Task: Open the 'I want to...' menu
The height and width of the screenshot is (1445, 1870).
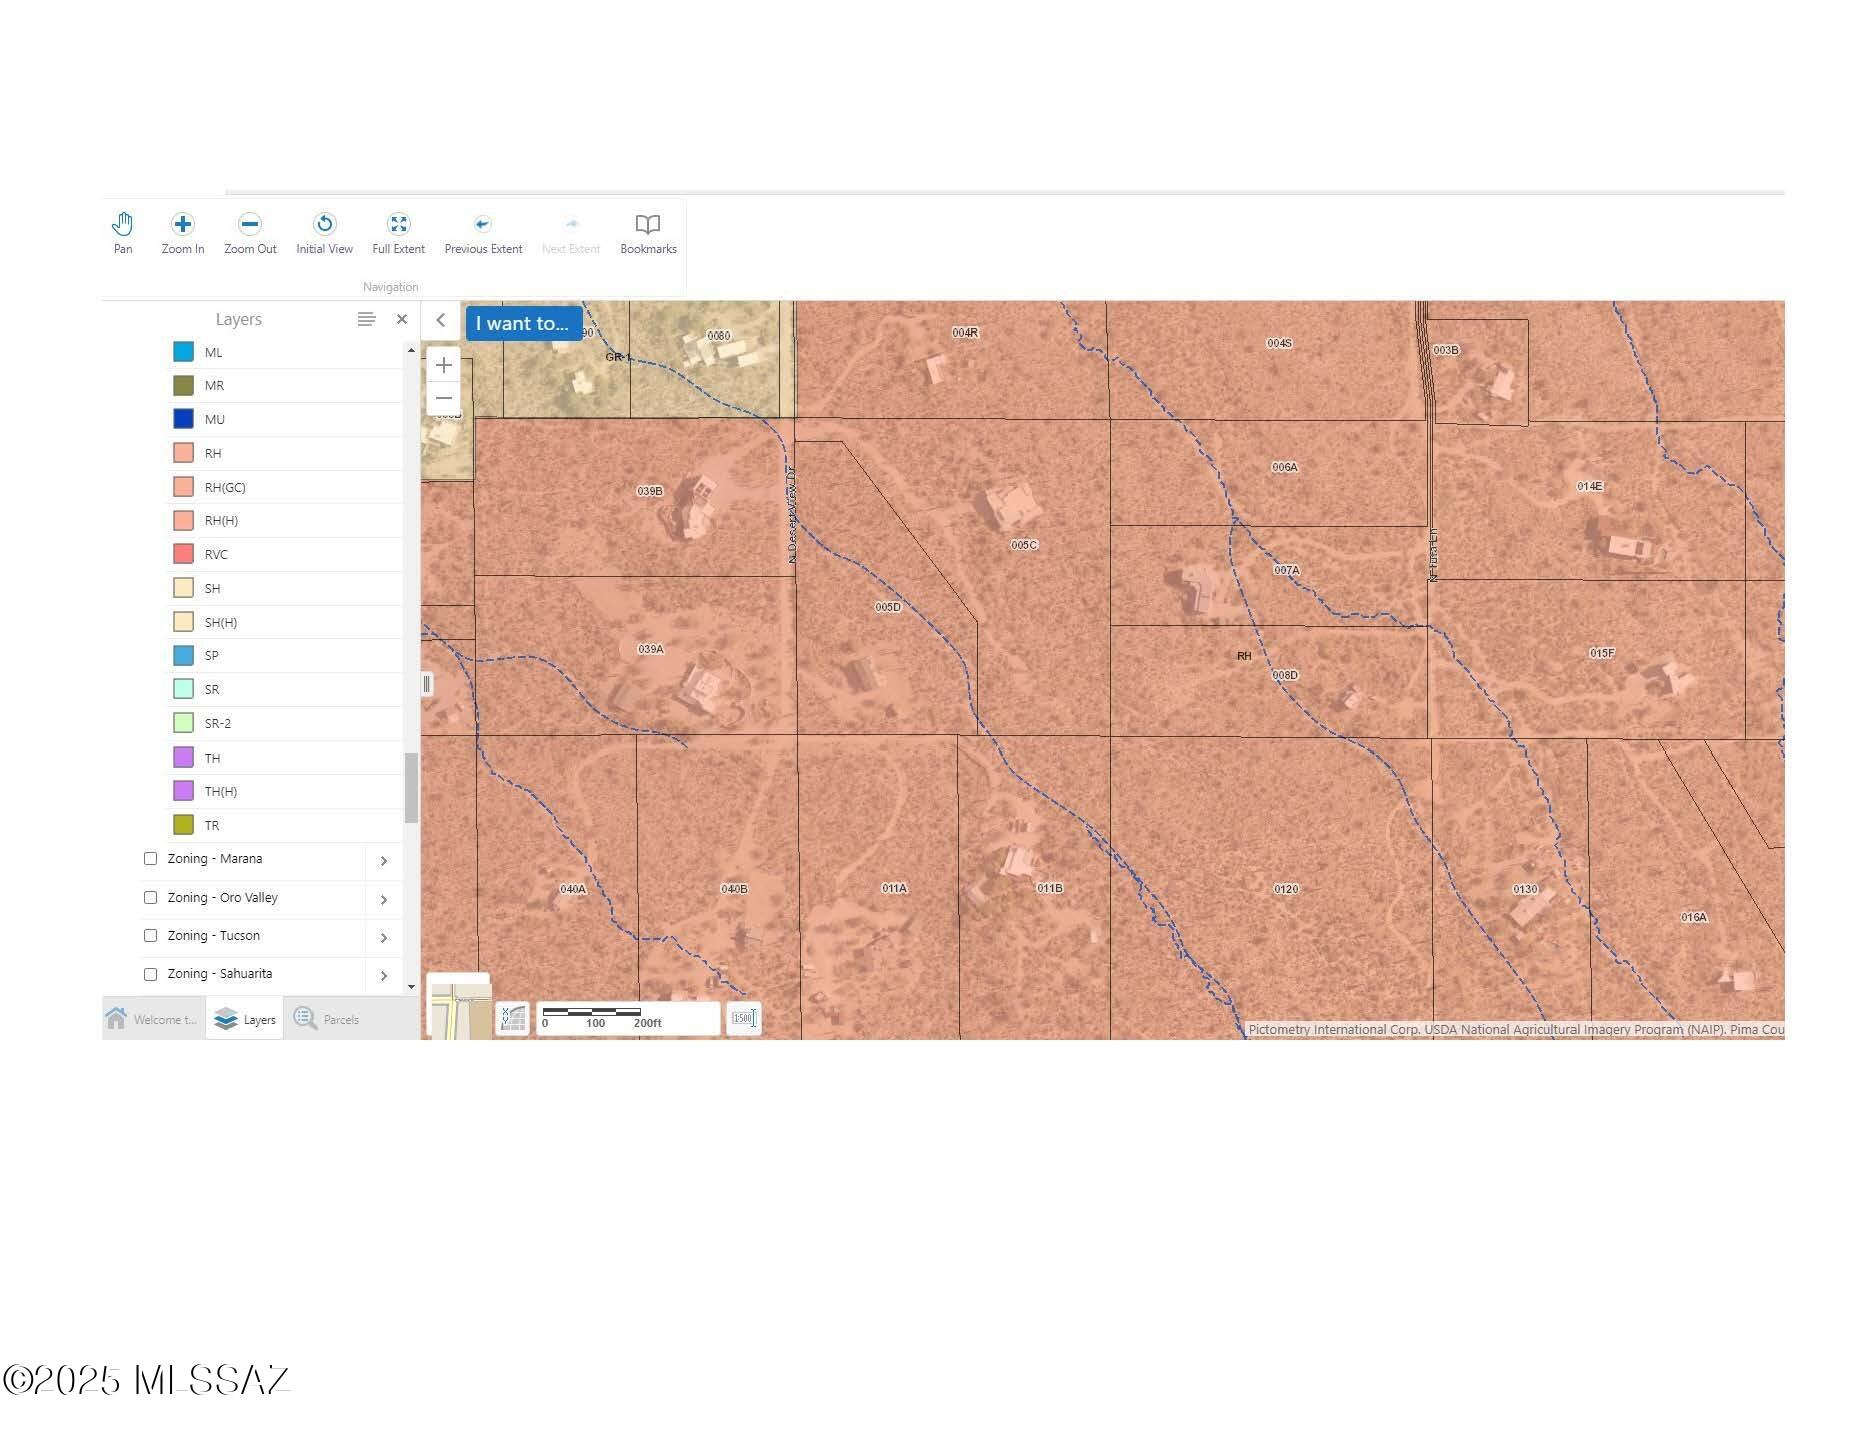Action: pos(522,323)
